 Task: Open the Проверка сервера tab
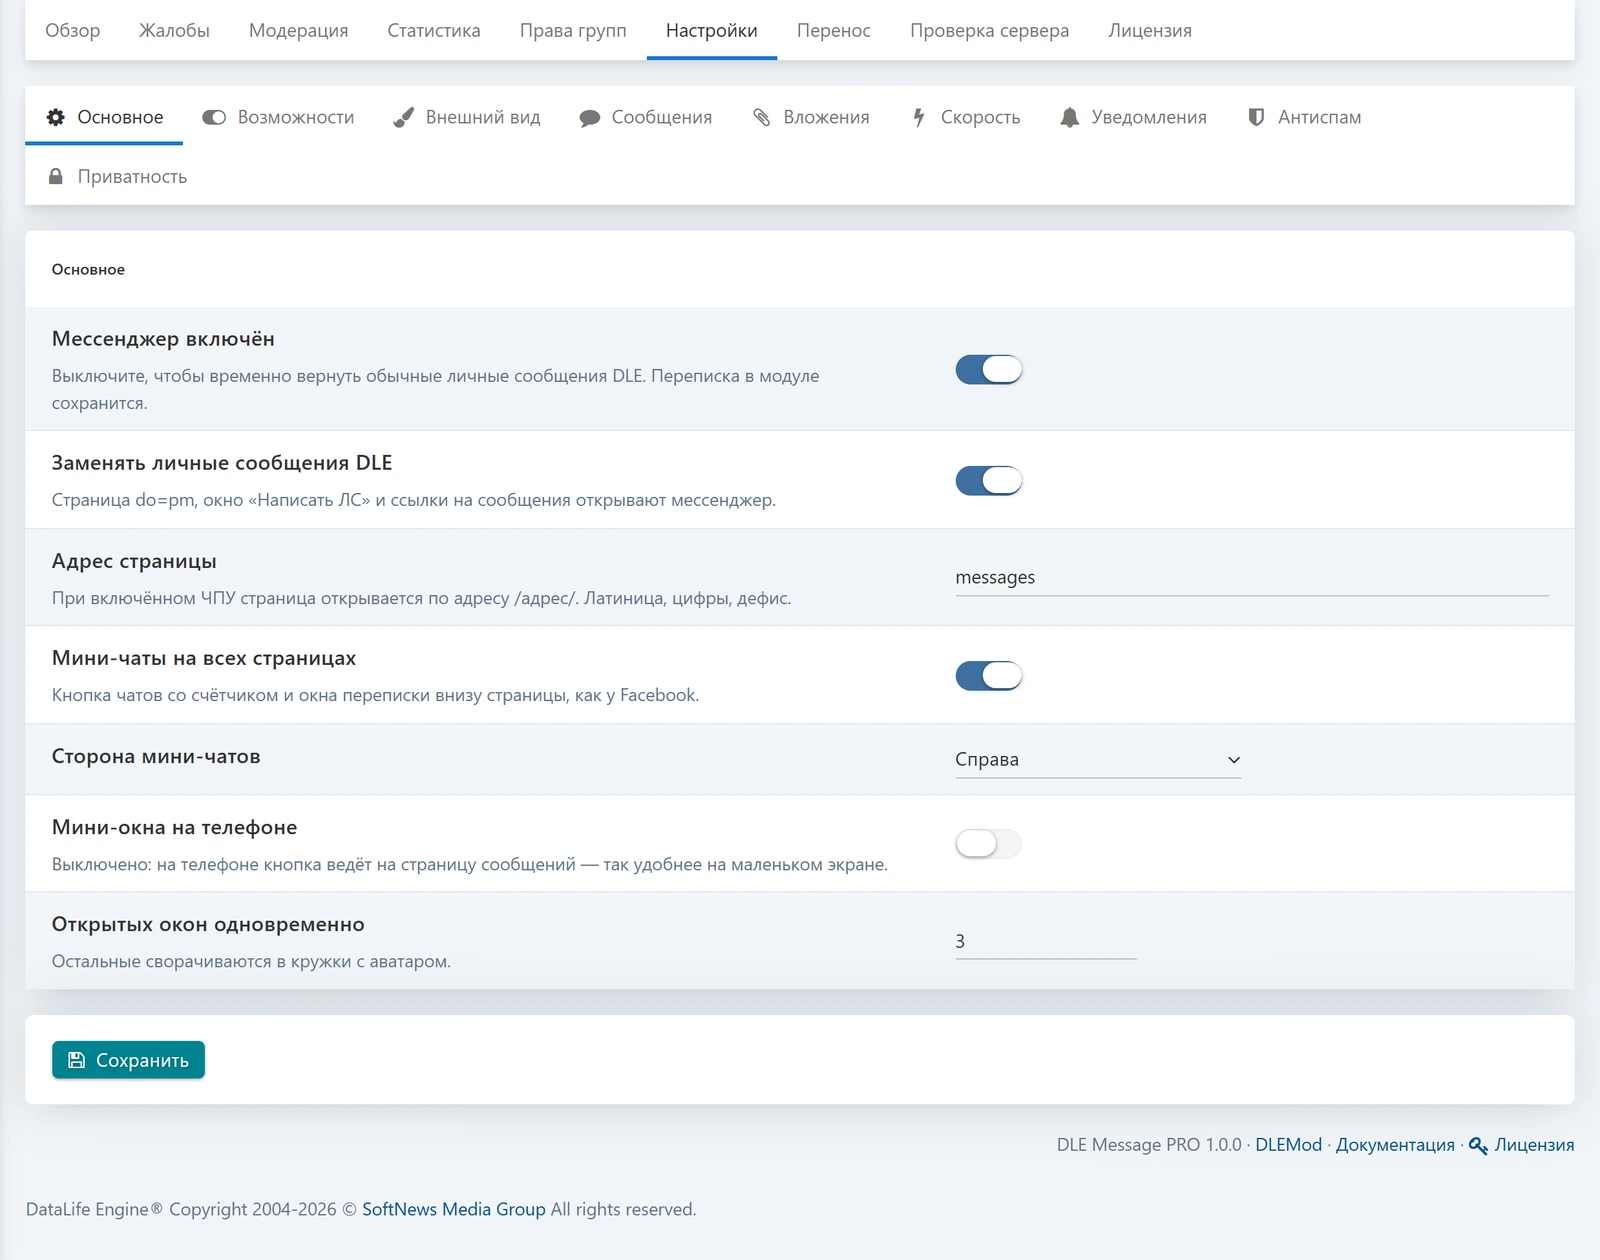(x=990, y=30)
